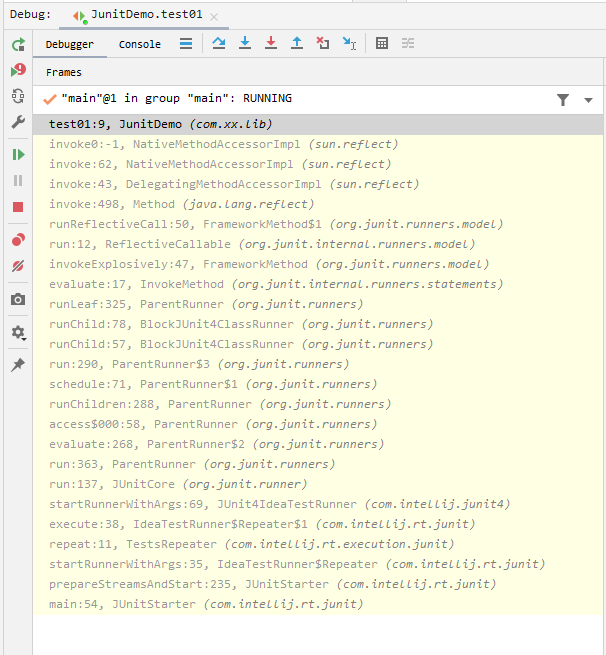The image size is (606, 655).
Task: Select frame main:54, JUnitStarter
Action: [318, 605]
